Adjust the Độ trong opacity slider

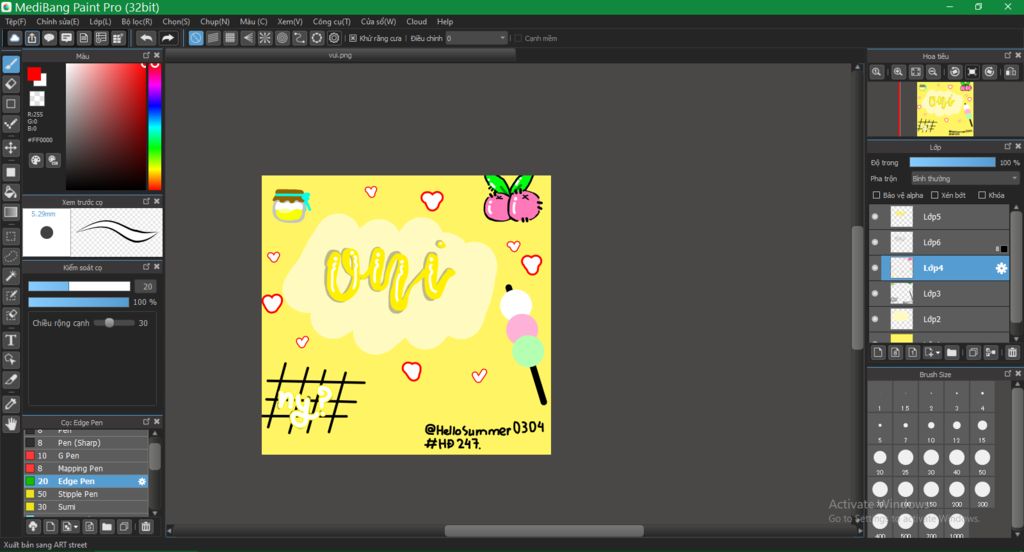(x=952, y=162)
